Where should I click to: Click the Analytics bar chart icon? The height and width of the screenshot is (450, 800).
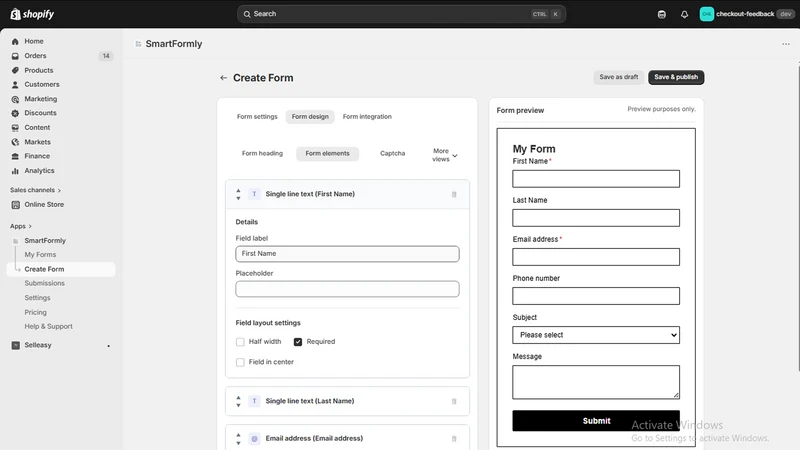[15, 171]
